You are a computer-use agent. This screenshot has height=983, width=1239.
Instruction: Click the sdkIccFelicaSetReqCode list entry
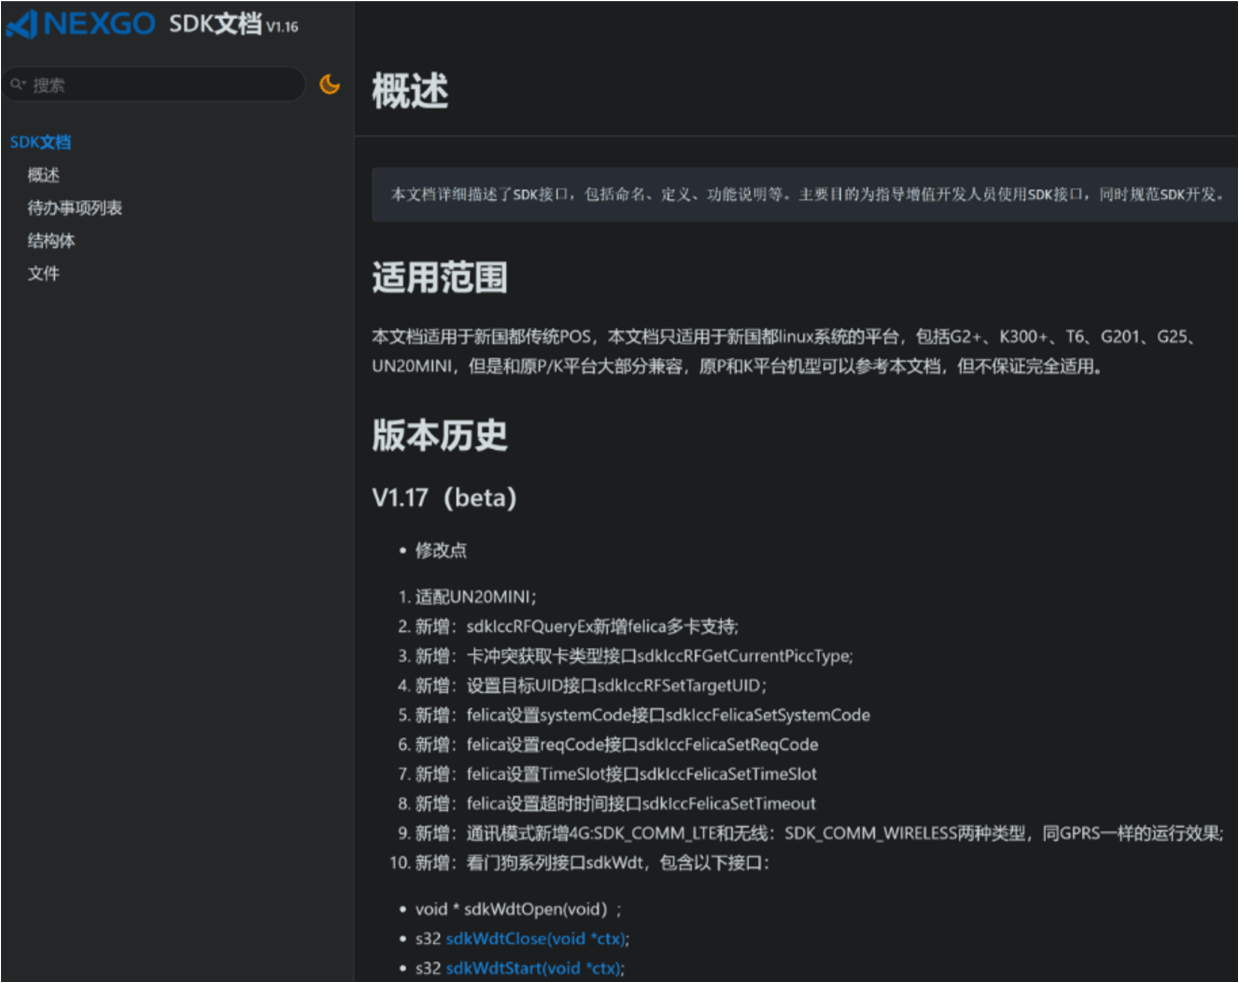click(x=617, y=745)
